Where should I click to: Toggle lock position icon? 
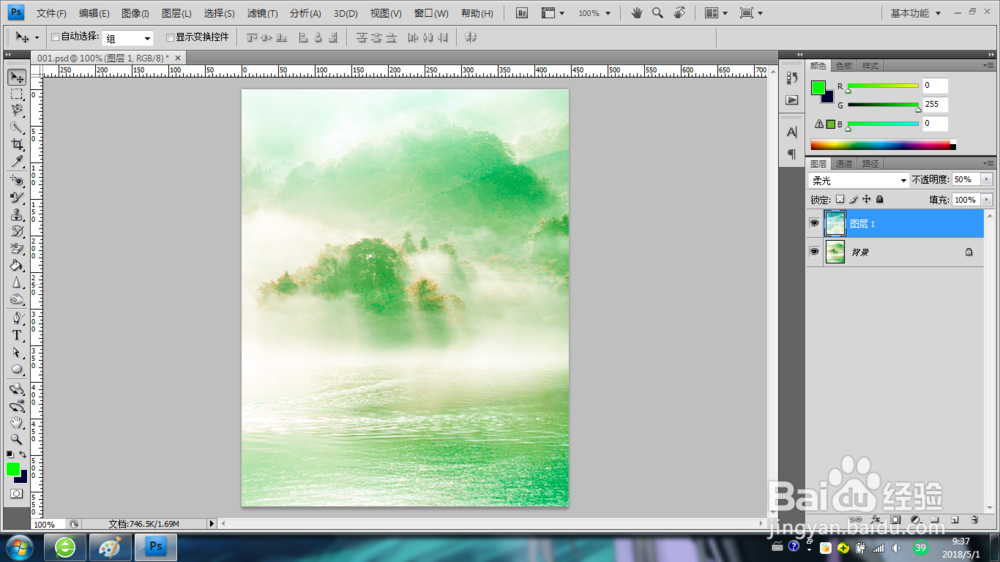click(x=866, y=200)
